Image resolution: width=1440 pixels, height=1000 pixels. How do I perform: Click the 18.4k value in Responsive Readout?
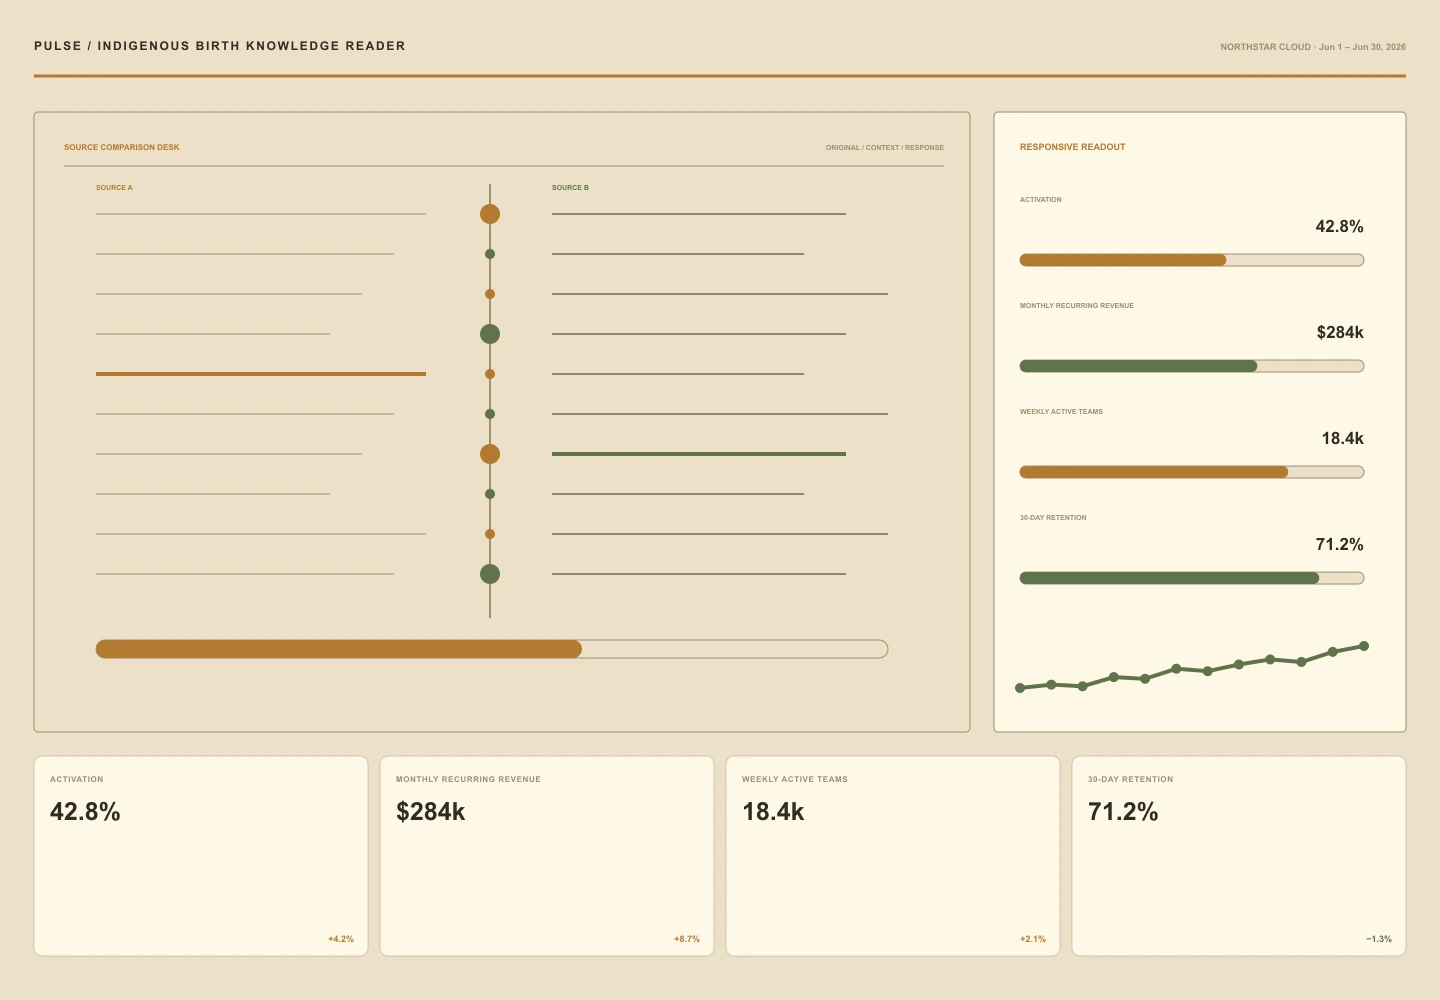click(1343, 439)
